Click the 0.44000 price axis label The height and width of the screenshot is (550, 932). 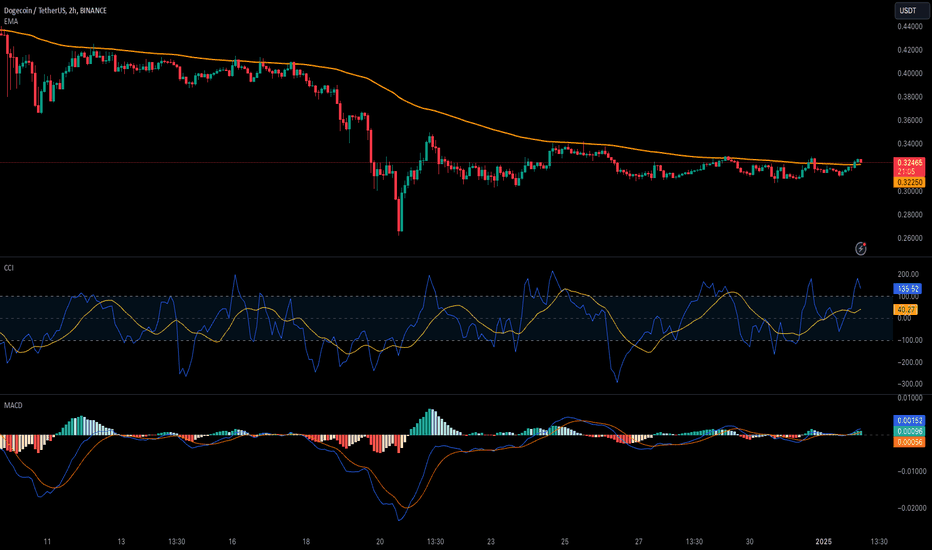pos(910,27)
